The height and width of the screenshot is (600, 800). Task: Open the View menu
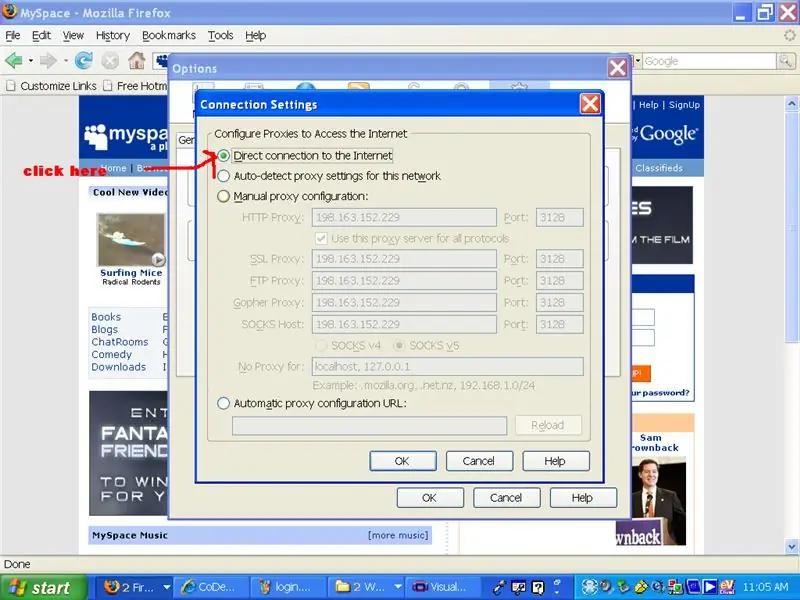73,35
